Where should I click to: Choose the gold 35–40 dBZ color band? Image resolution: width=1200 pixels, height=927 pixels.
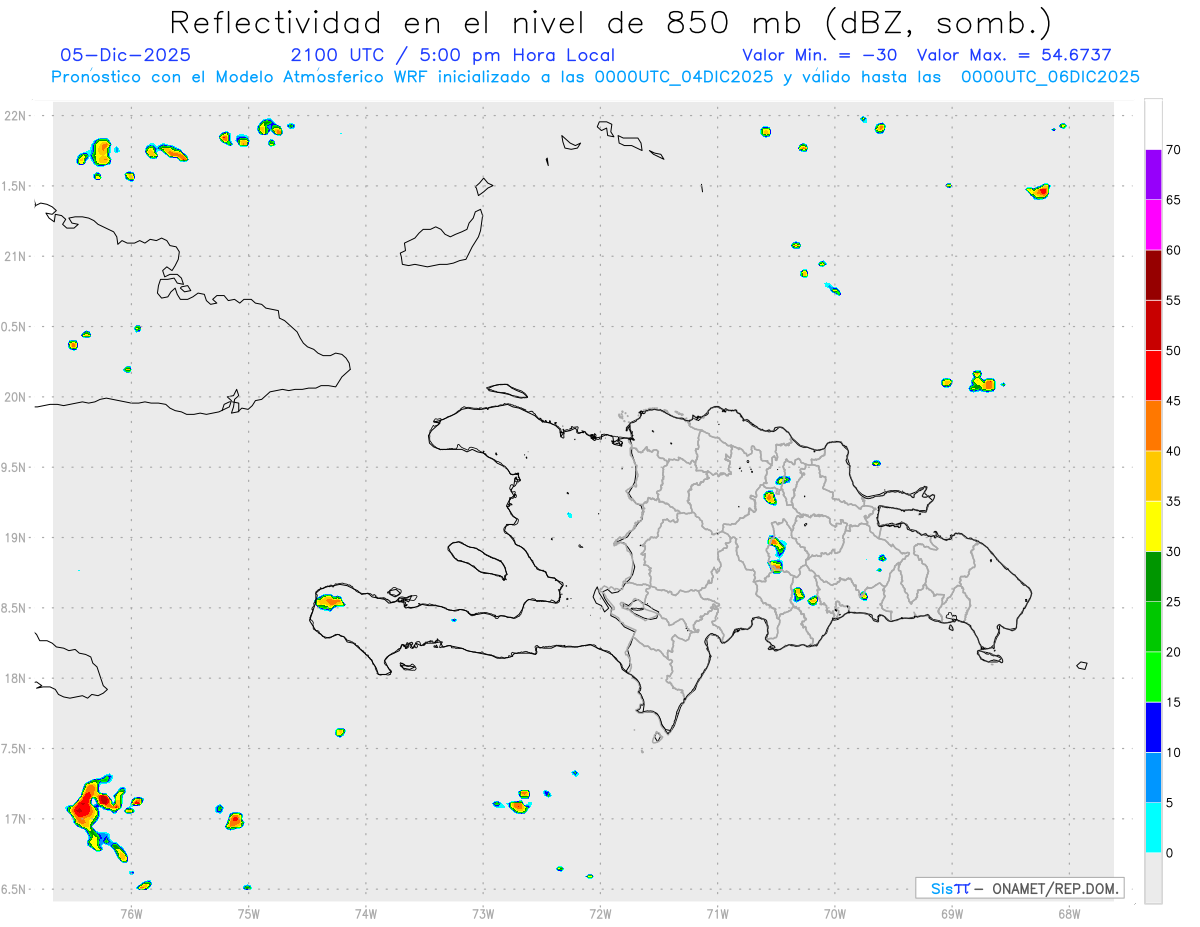(1153, 476)
